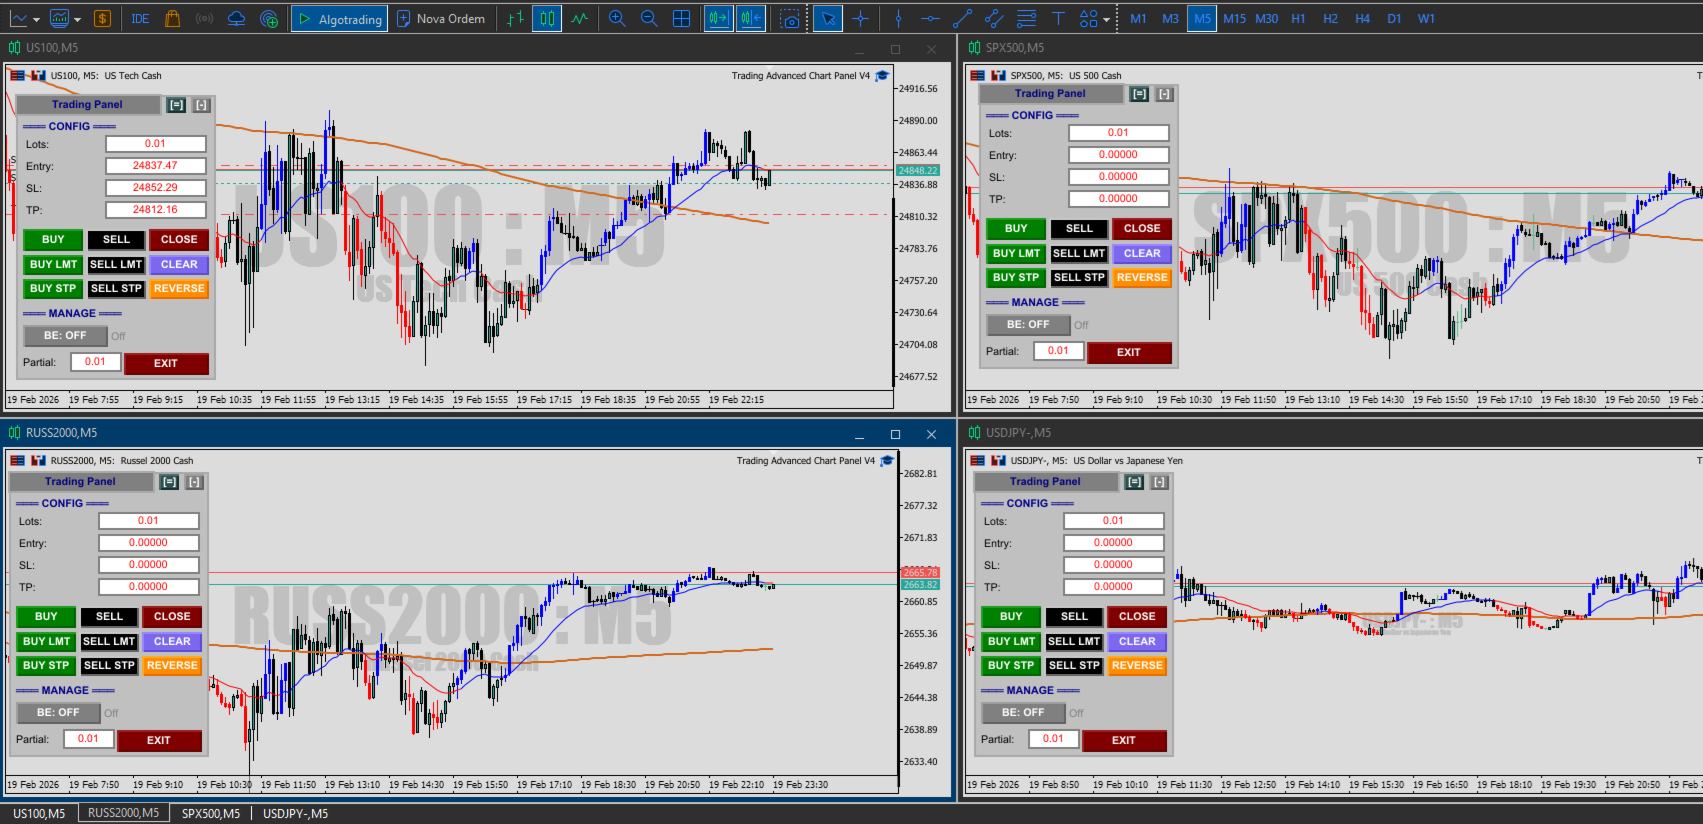This screenshot has height=824, width=1703.
Task: Select the M15 timeframe
Action: pos(1235,19)
